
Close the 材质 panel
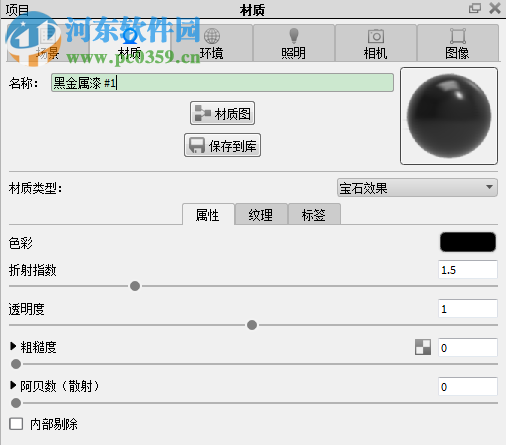coord(495,8)
